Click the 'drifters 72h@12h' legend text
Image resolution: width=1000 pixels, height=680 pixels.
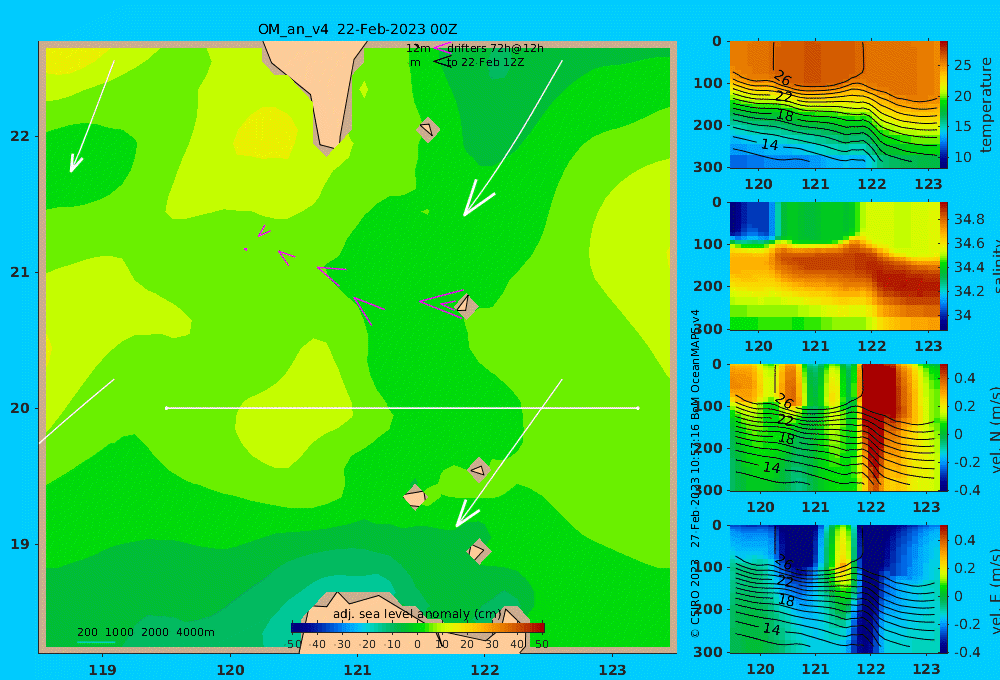coord(495,48)
